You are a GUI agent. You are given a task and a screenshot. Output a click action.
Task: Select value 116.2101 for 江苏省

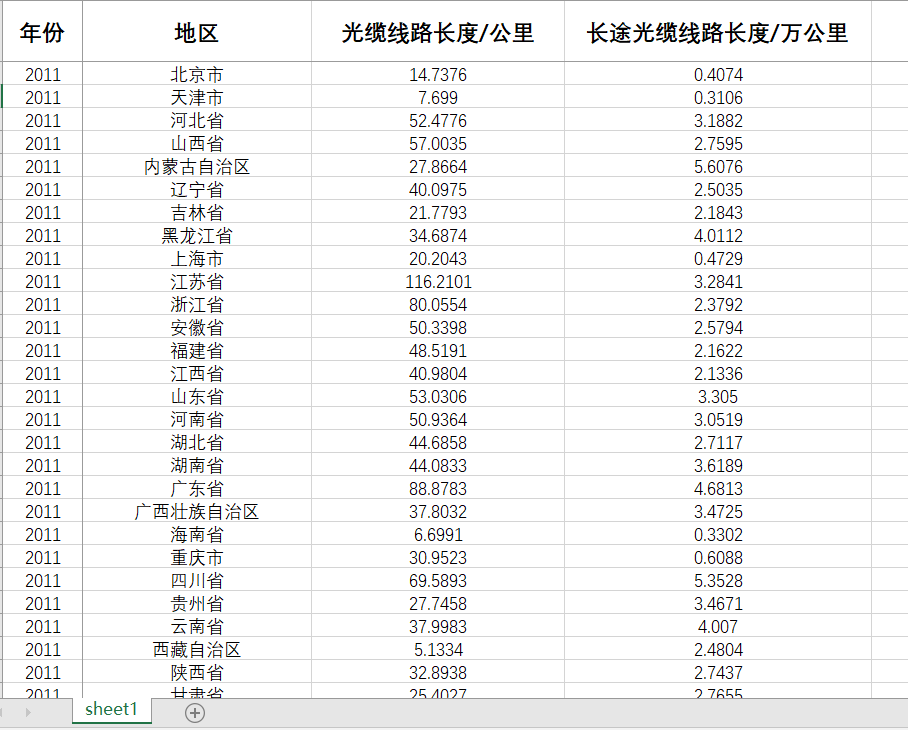pyautogui.click(x=438, y=281)
